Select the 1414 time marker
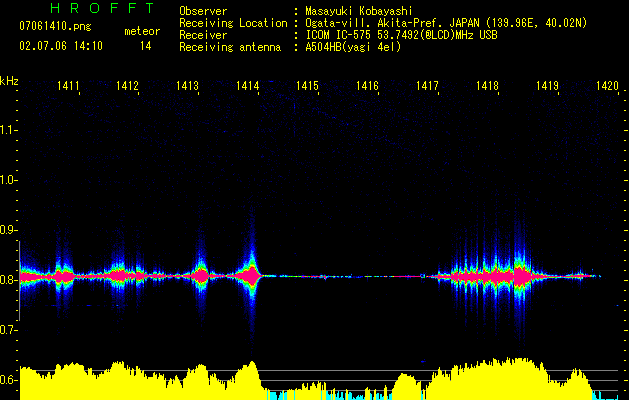 248,87
